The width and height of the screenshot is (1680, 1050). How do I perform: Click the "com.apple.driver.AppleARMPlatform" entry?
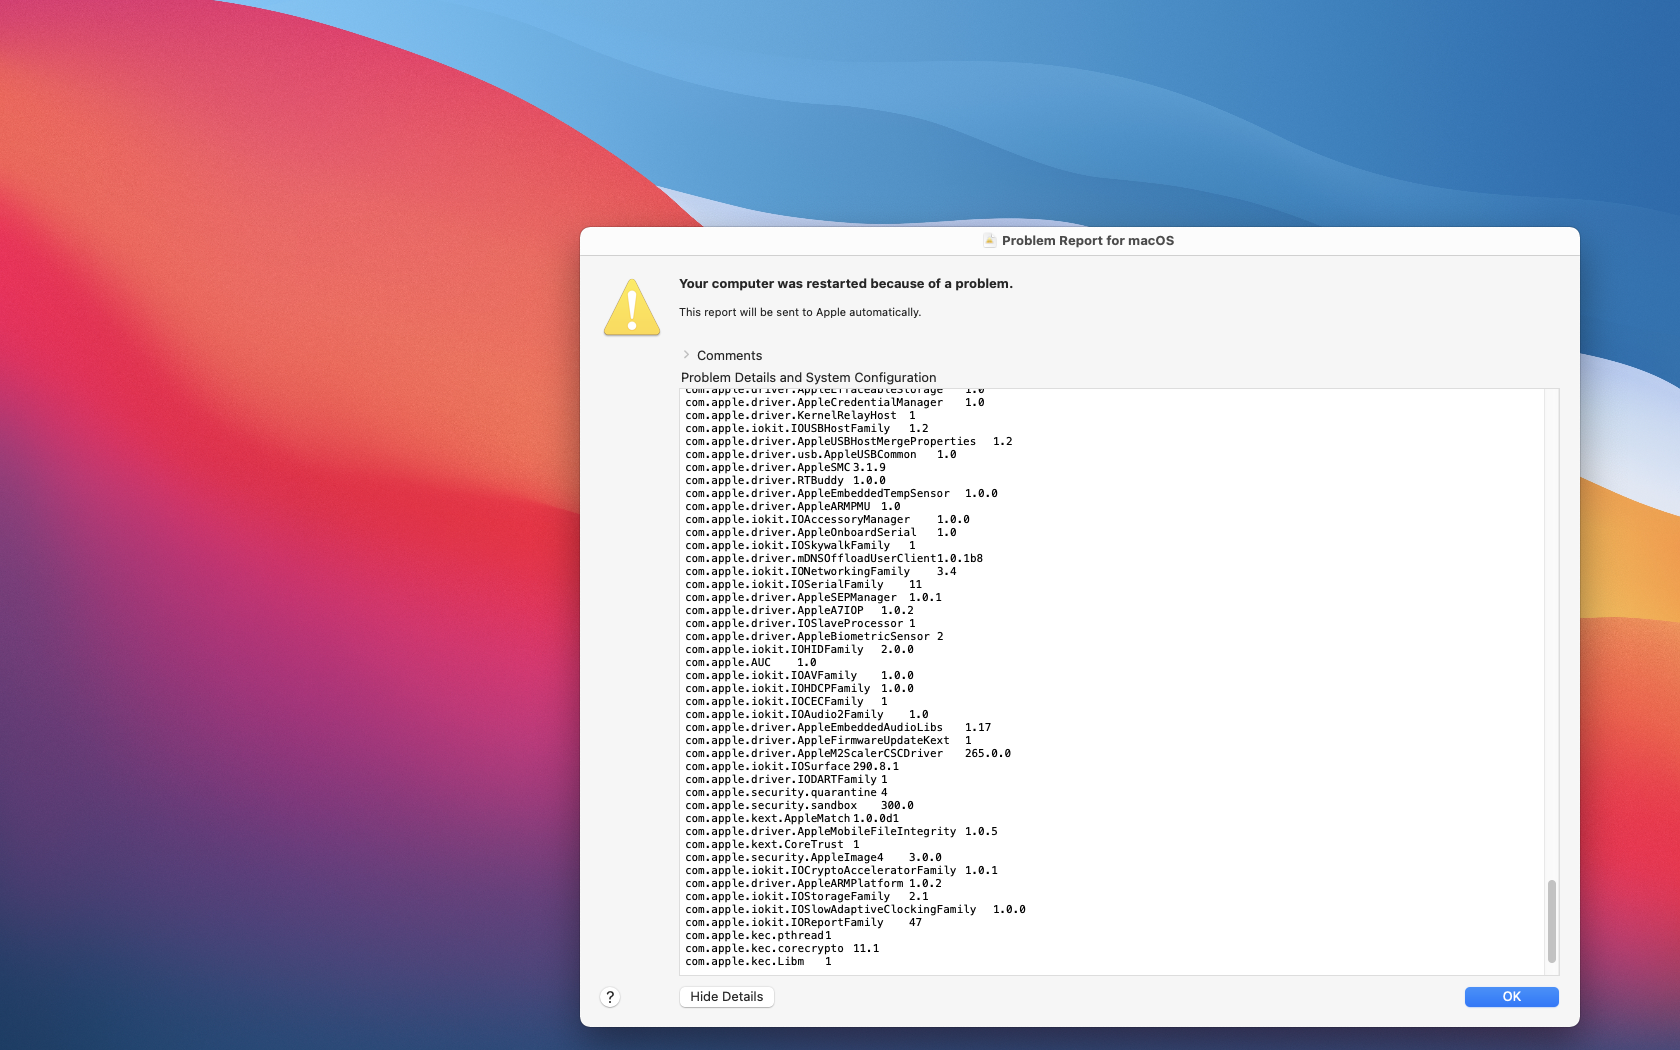[x=813, y=884]
